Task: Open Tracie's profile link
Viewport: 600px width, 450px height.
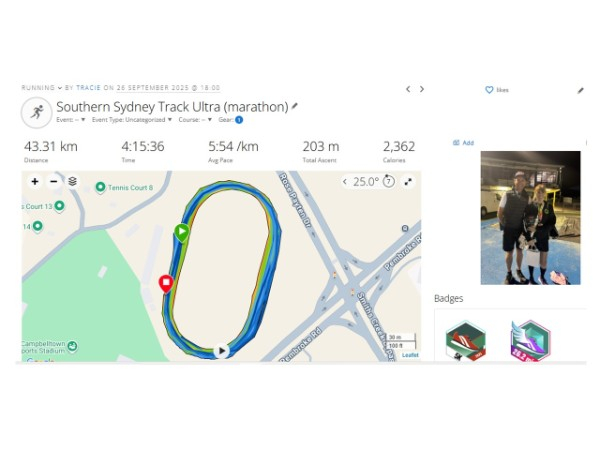Action: tap(88, 88)
